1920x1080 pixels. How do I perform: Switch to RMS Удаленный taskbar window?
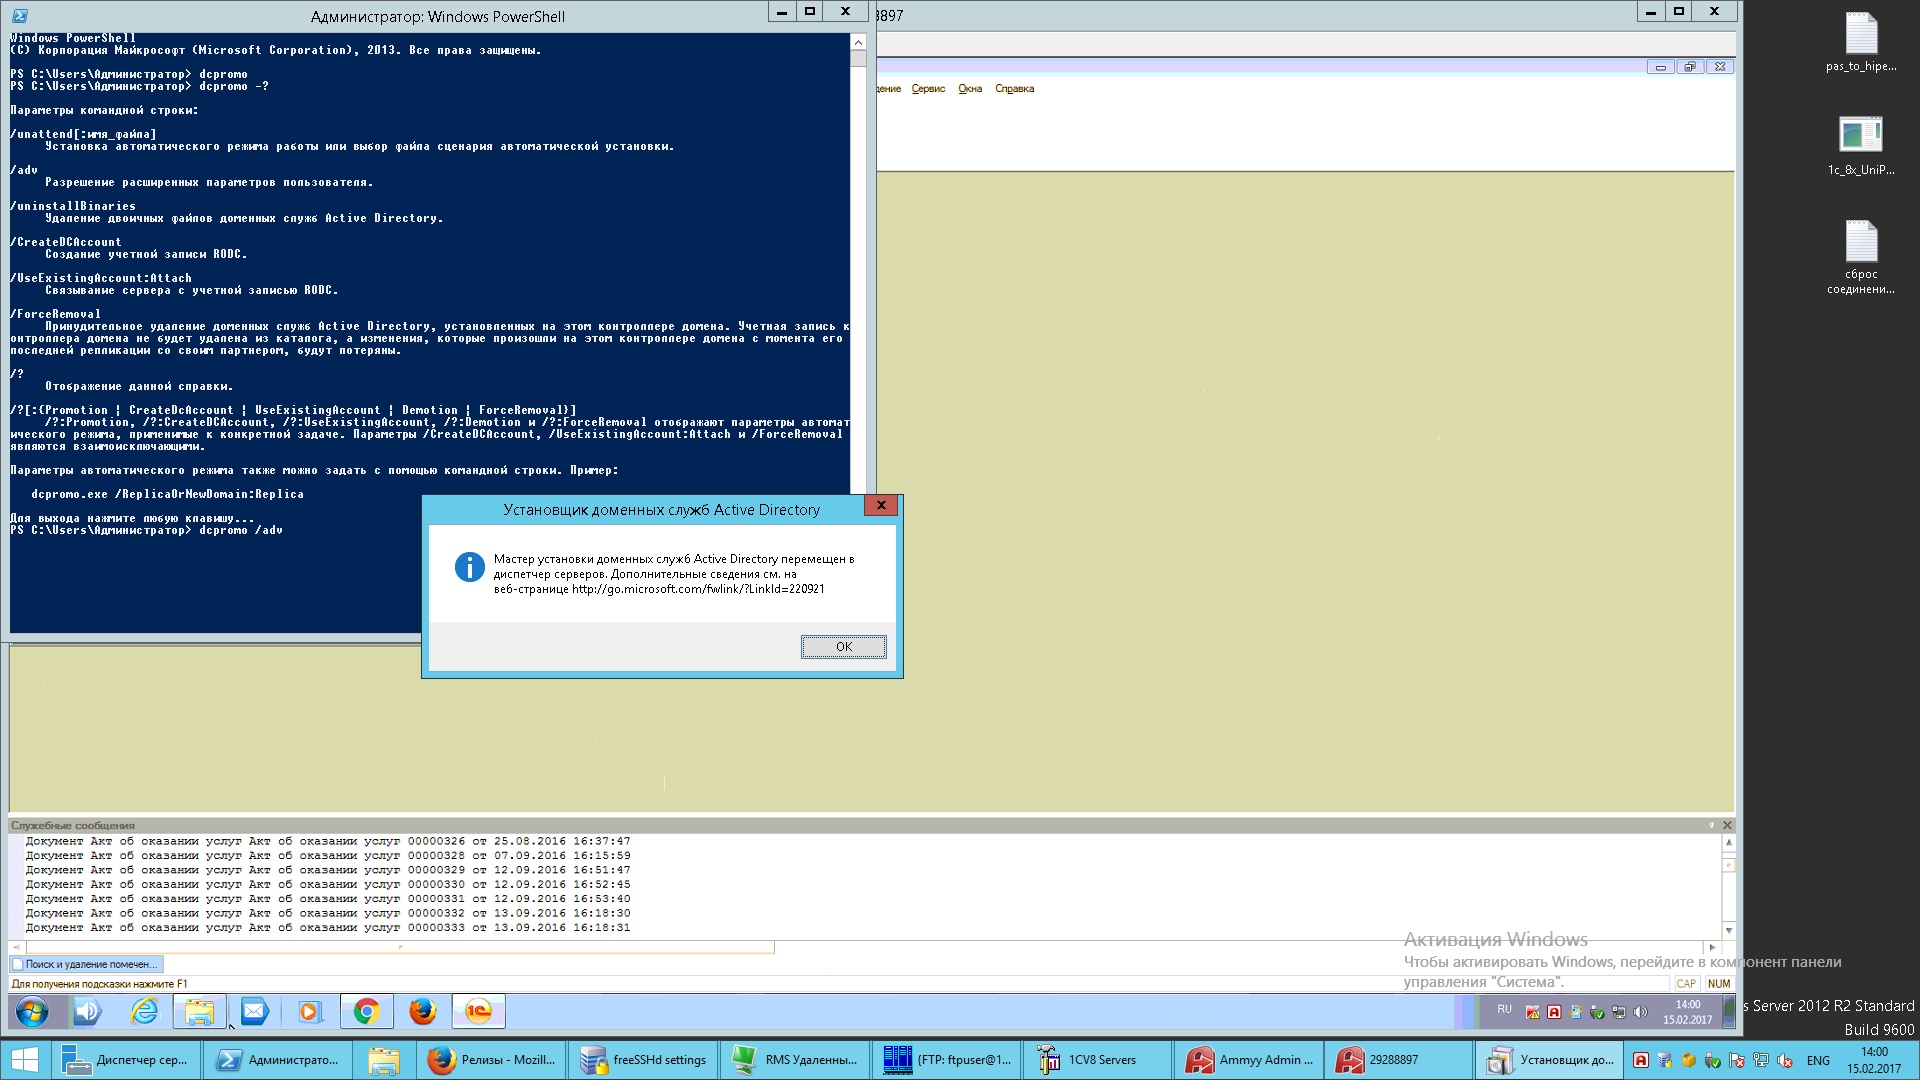(x=796, y=1060)
